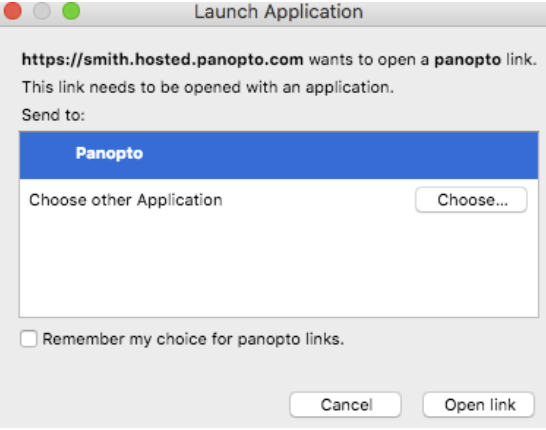This screenshot has width=546, height=430.
Task: Click the Launch Application title text
Action: tap(279, 12)
